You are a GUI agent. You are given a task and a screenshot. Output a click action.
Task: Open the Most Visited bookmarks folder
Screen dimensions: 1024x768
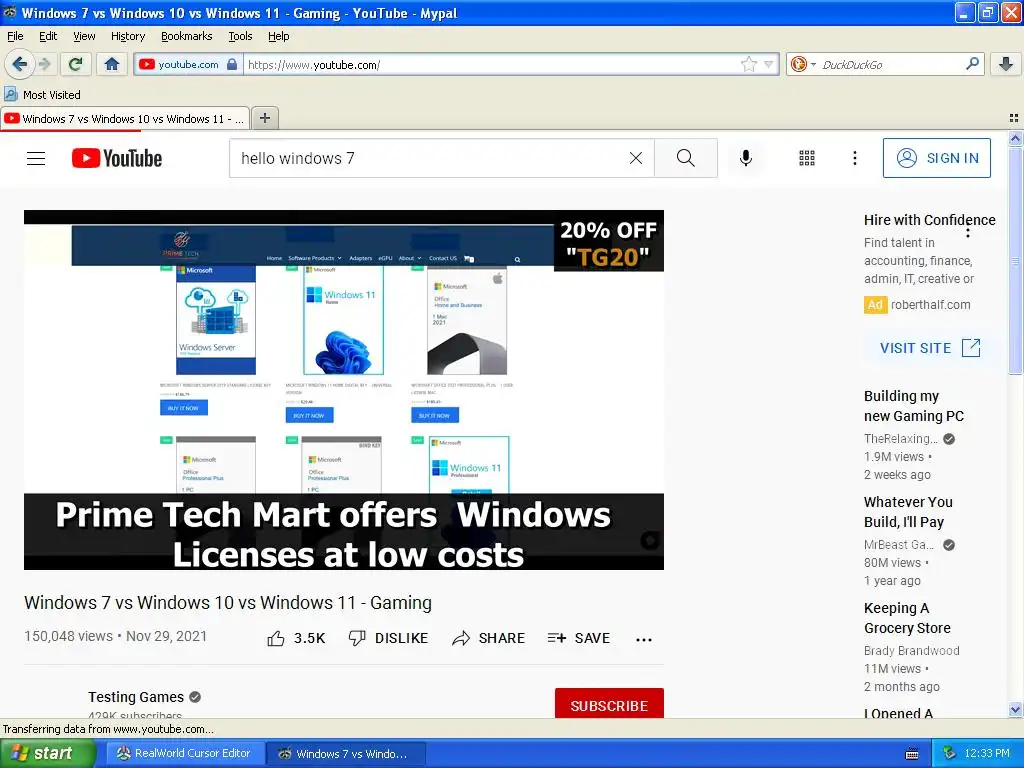(42, 95)
